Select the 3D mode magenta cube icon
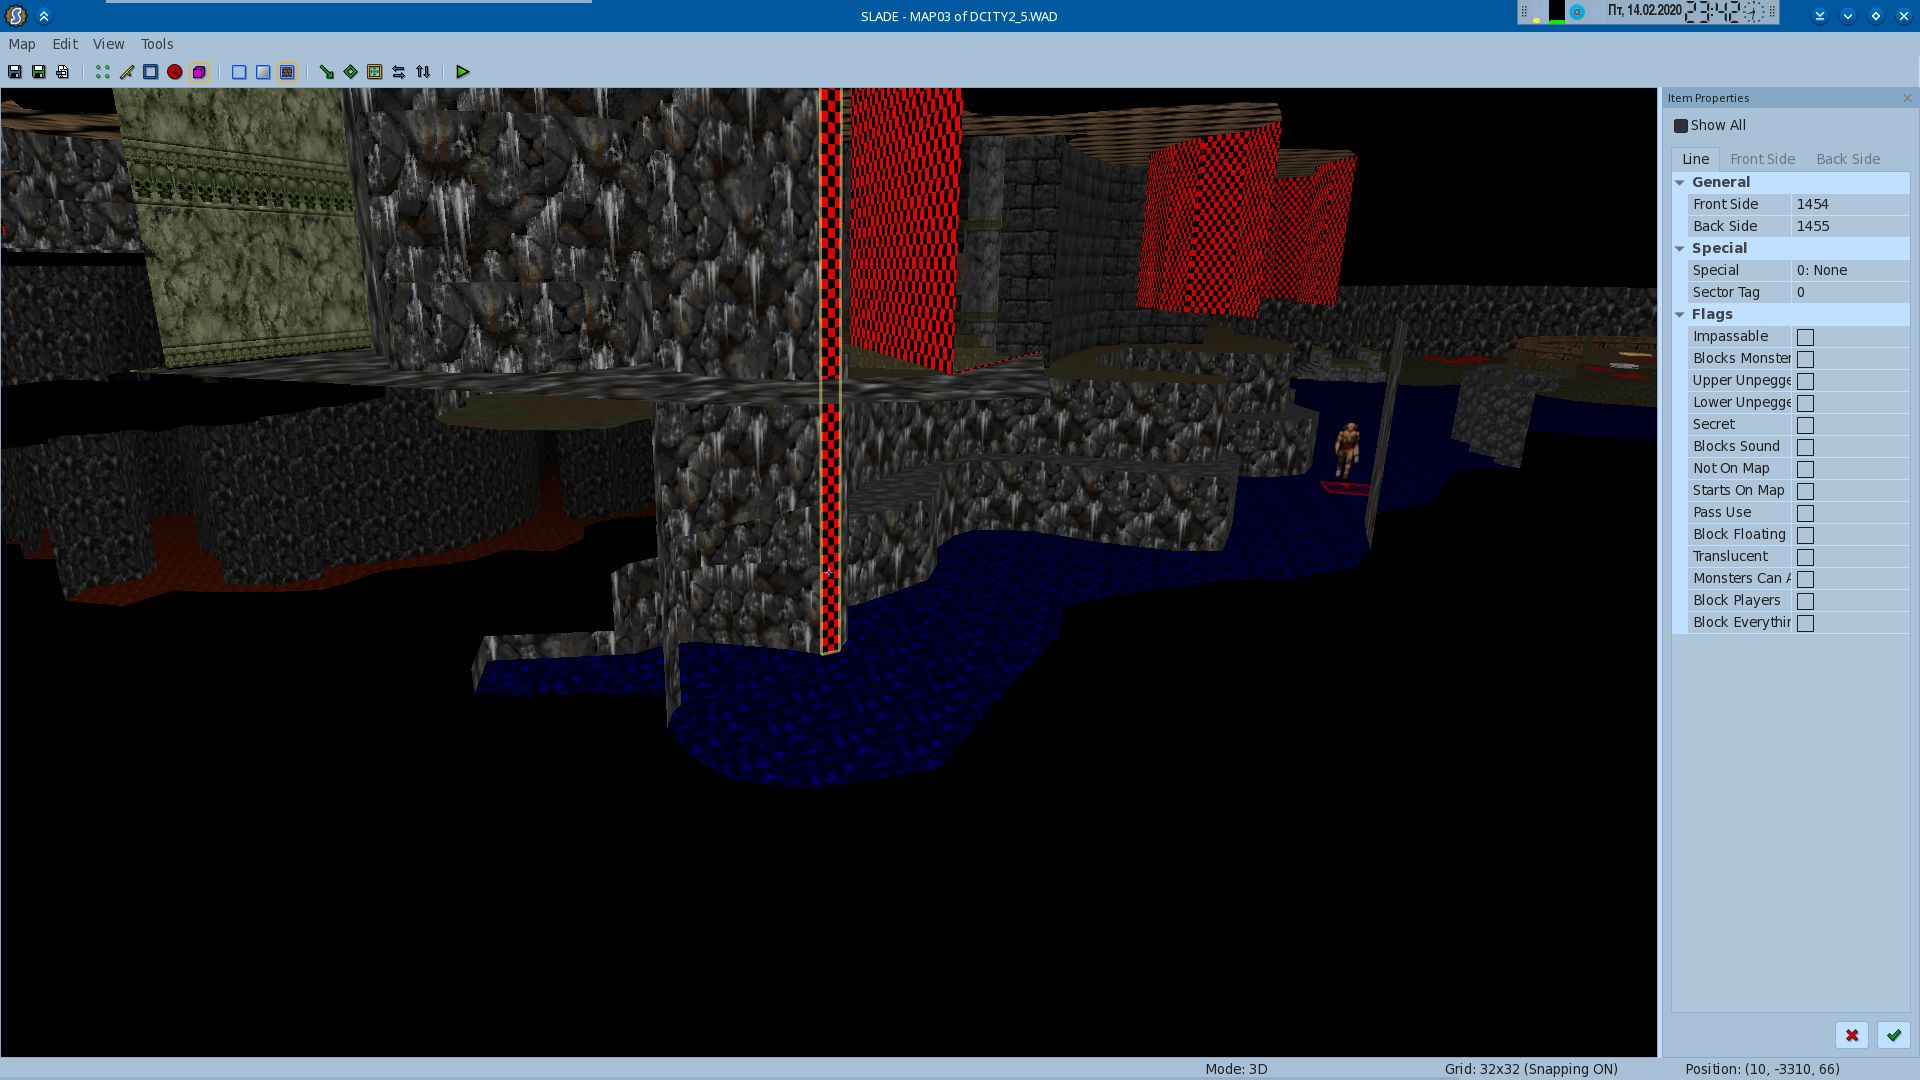Screen dimensions: 1920x1080 pyautogui.click(x=199, y=72)
